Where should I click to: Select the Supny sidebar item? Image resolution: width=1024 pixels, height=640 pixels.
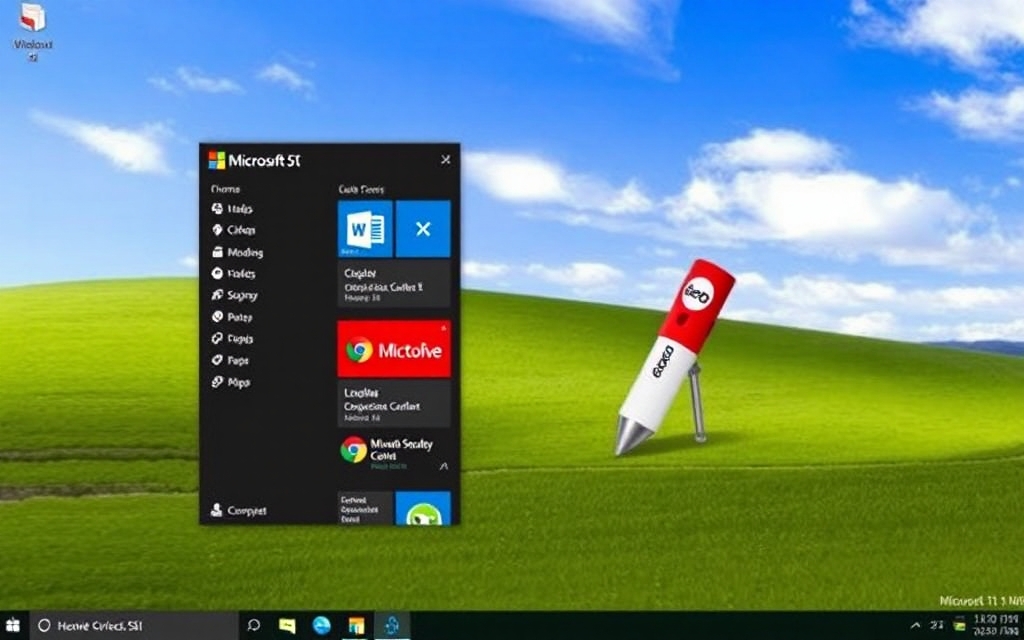point(234,295)
